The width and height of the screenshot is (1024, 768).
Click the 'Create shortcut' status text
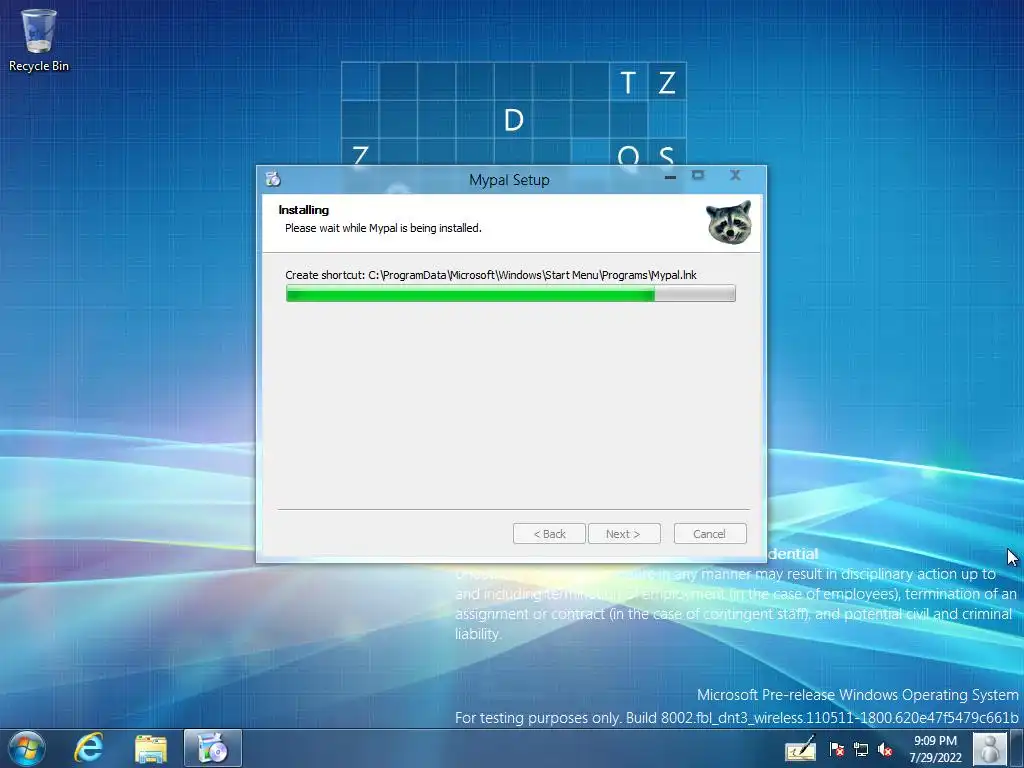(x=490, y=275)
